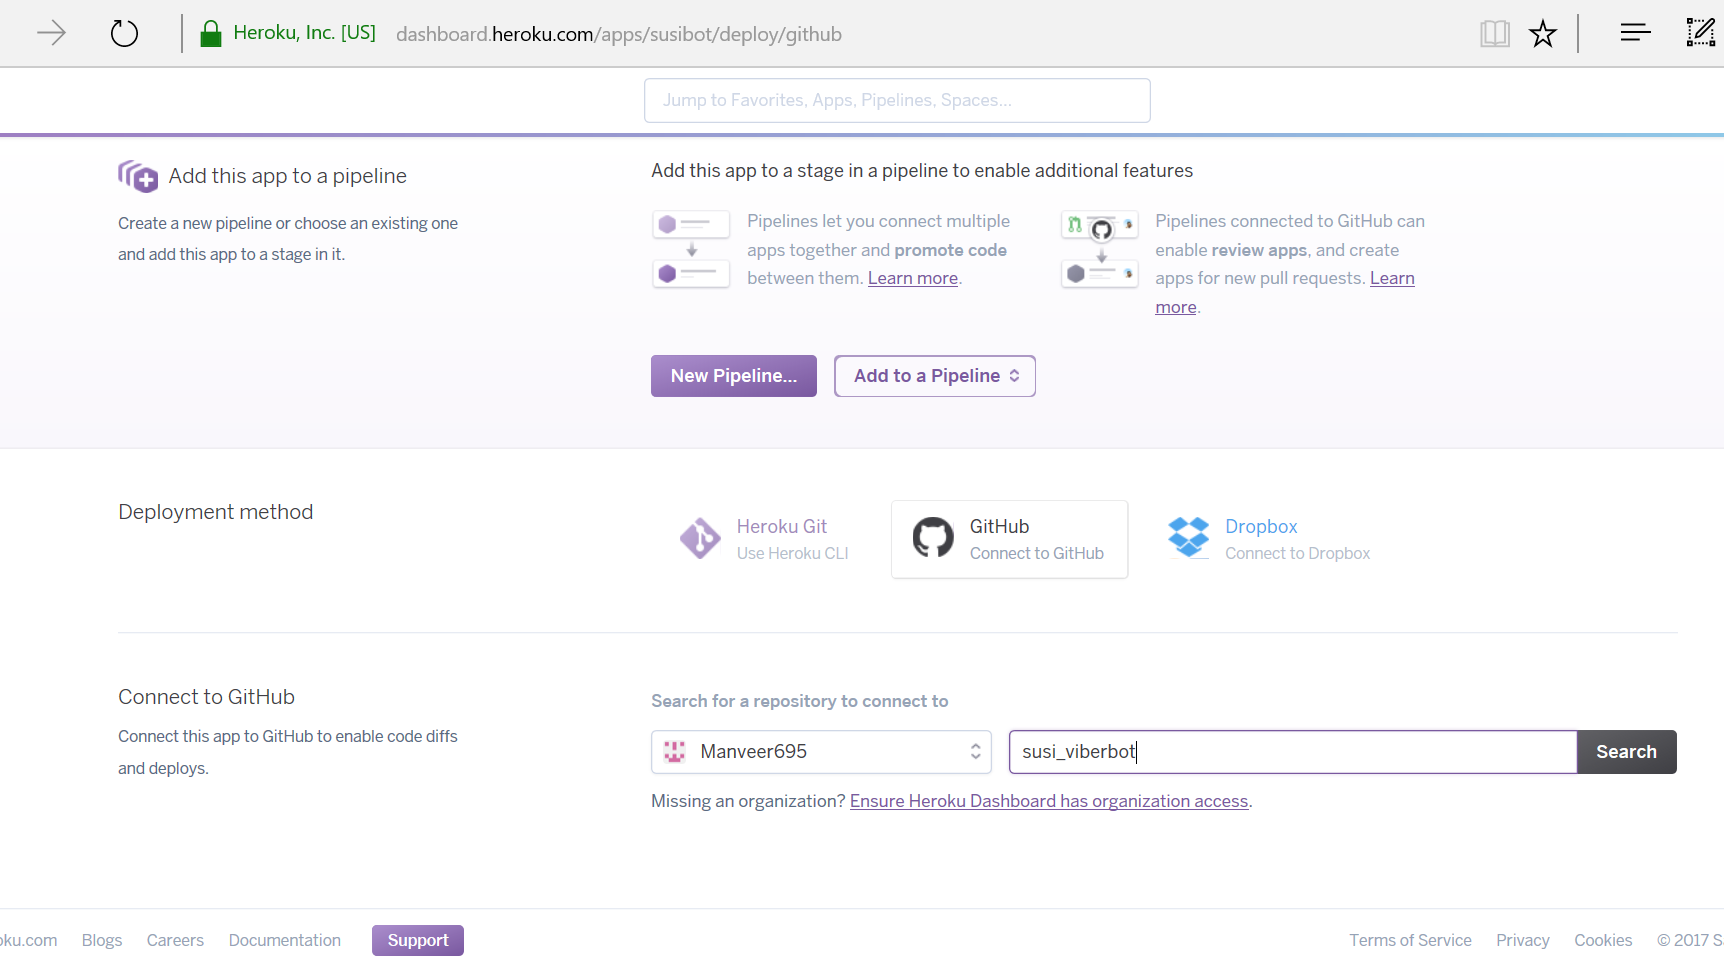Click the Search repository button
The image size is (1724, 970).
1626,752
